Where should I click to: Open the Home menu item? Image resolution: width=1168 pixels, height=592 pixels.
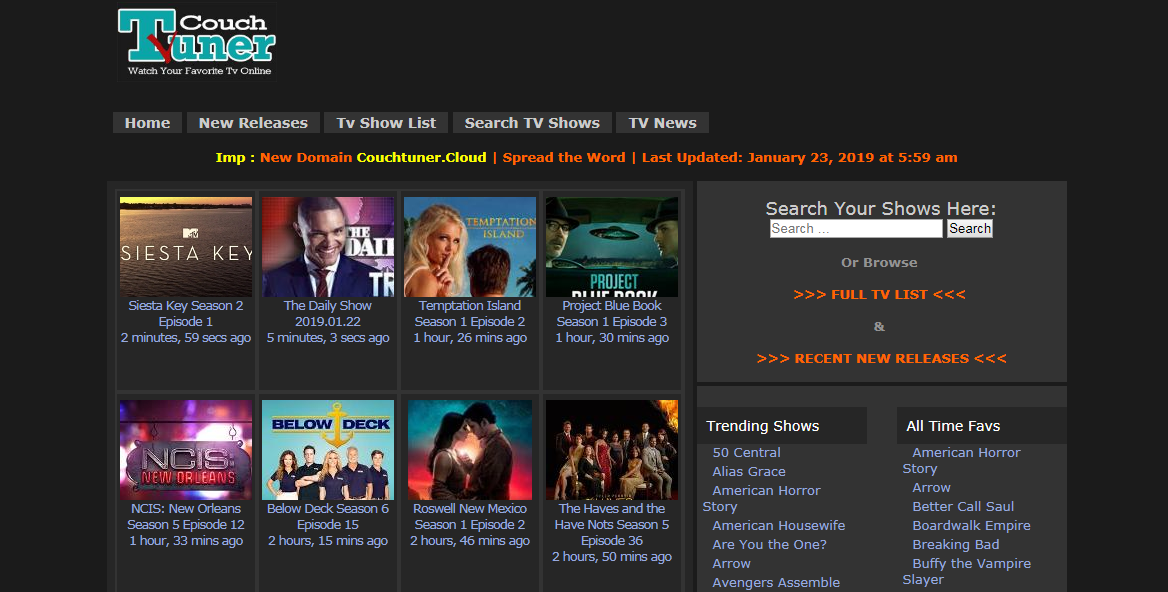click(x=147, y=123)
